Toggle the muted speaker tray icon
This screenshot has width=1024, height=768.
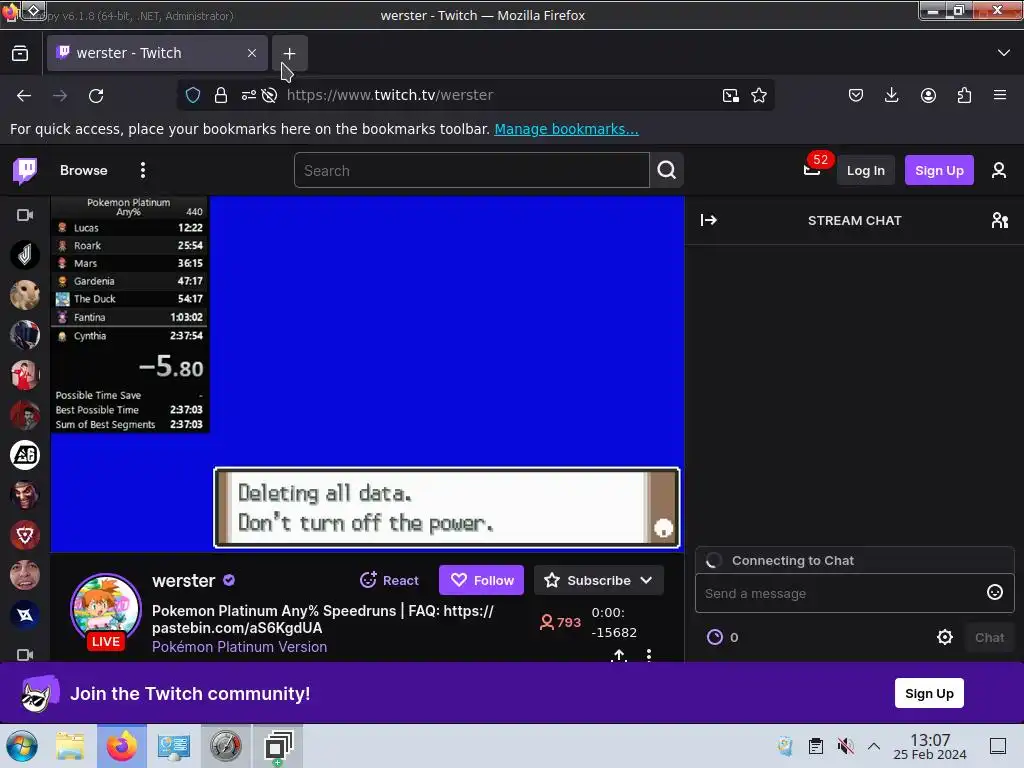click(x=845, y=746)
